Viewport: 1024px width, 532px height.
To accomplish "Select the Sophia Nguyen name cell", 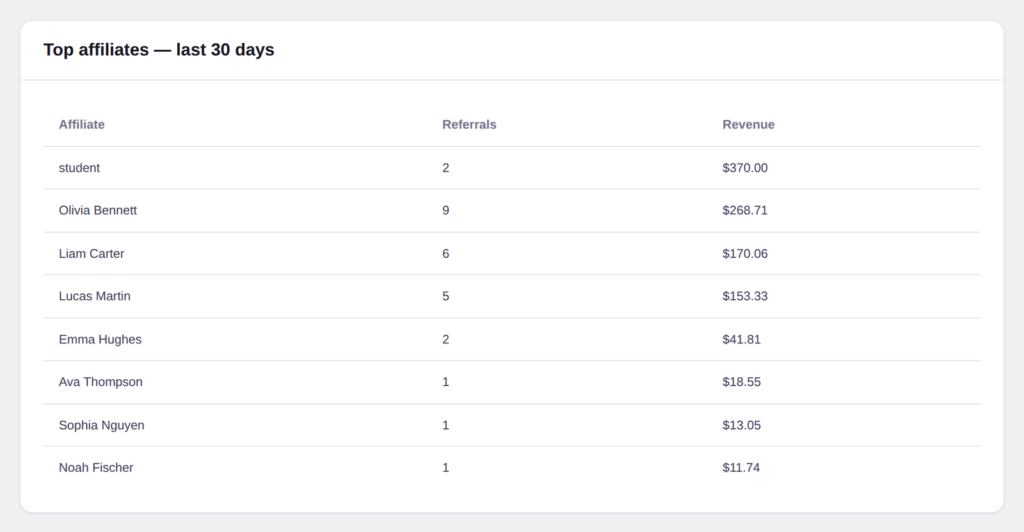I will point(102,425).
